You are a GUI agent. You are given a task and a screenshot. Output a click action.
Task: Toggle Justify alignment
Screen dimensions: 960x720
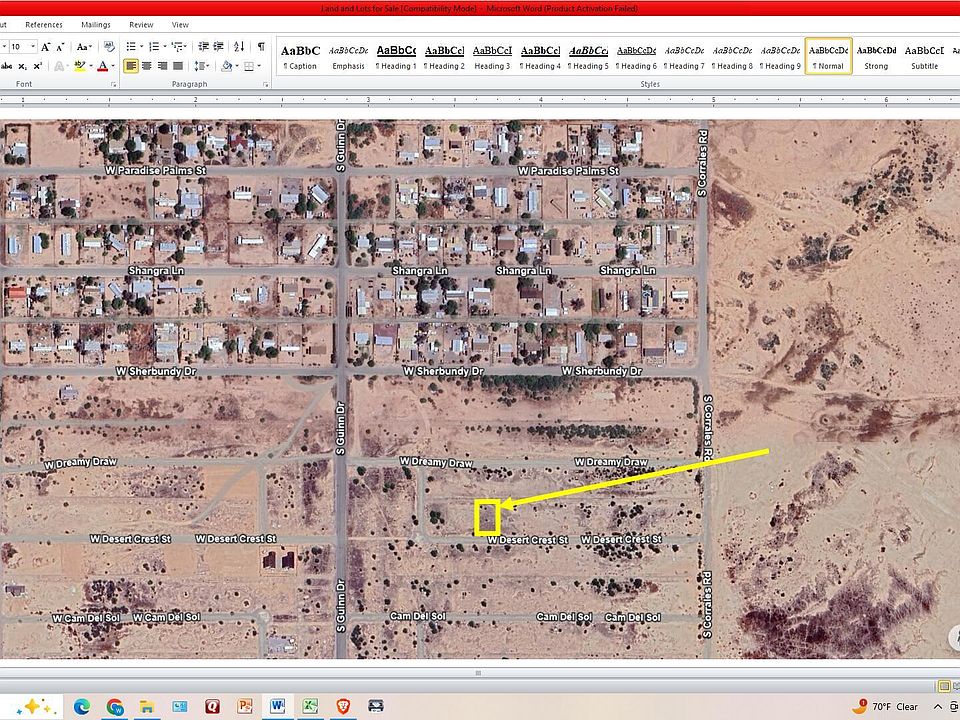click(x=178, y=66)
